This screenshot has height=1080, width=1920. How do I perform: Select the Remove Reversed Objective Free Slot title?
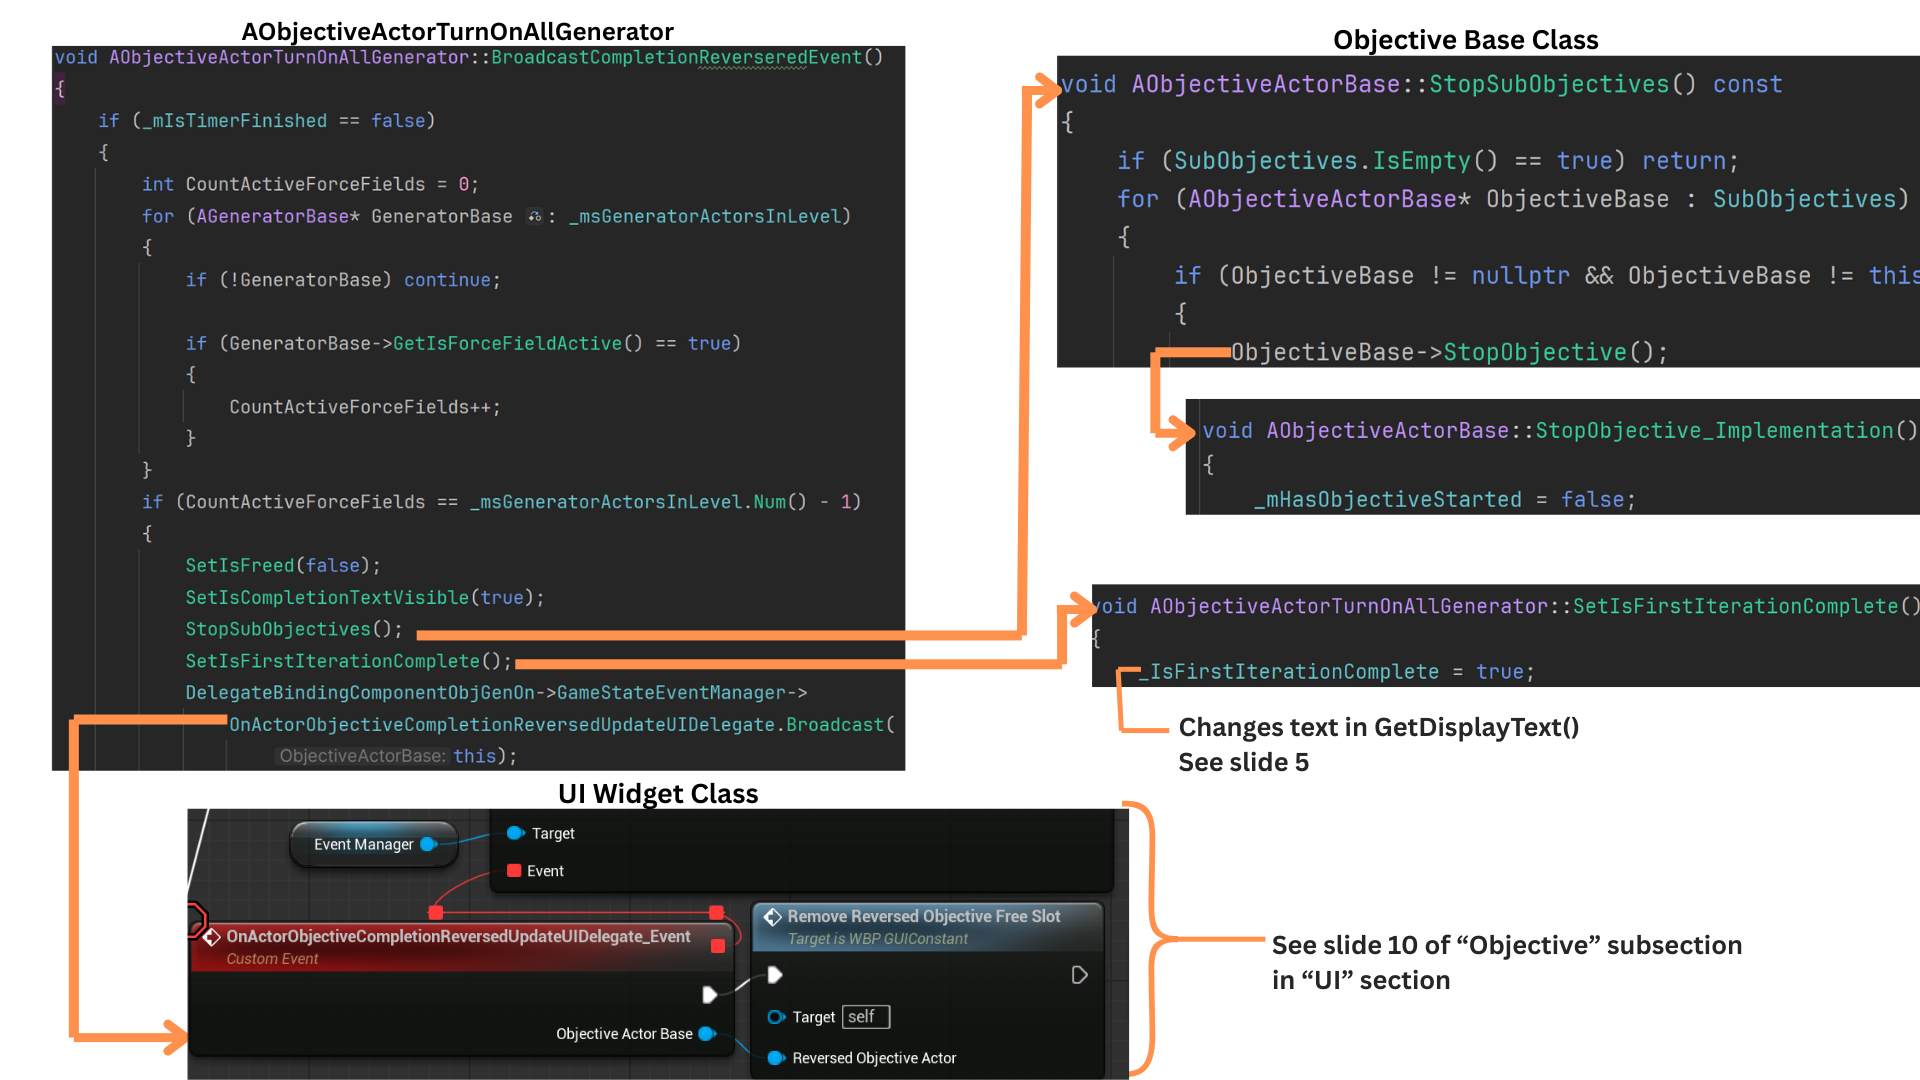[x=923, y=916]
